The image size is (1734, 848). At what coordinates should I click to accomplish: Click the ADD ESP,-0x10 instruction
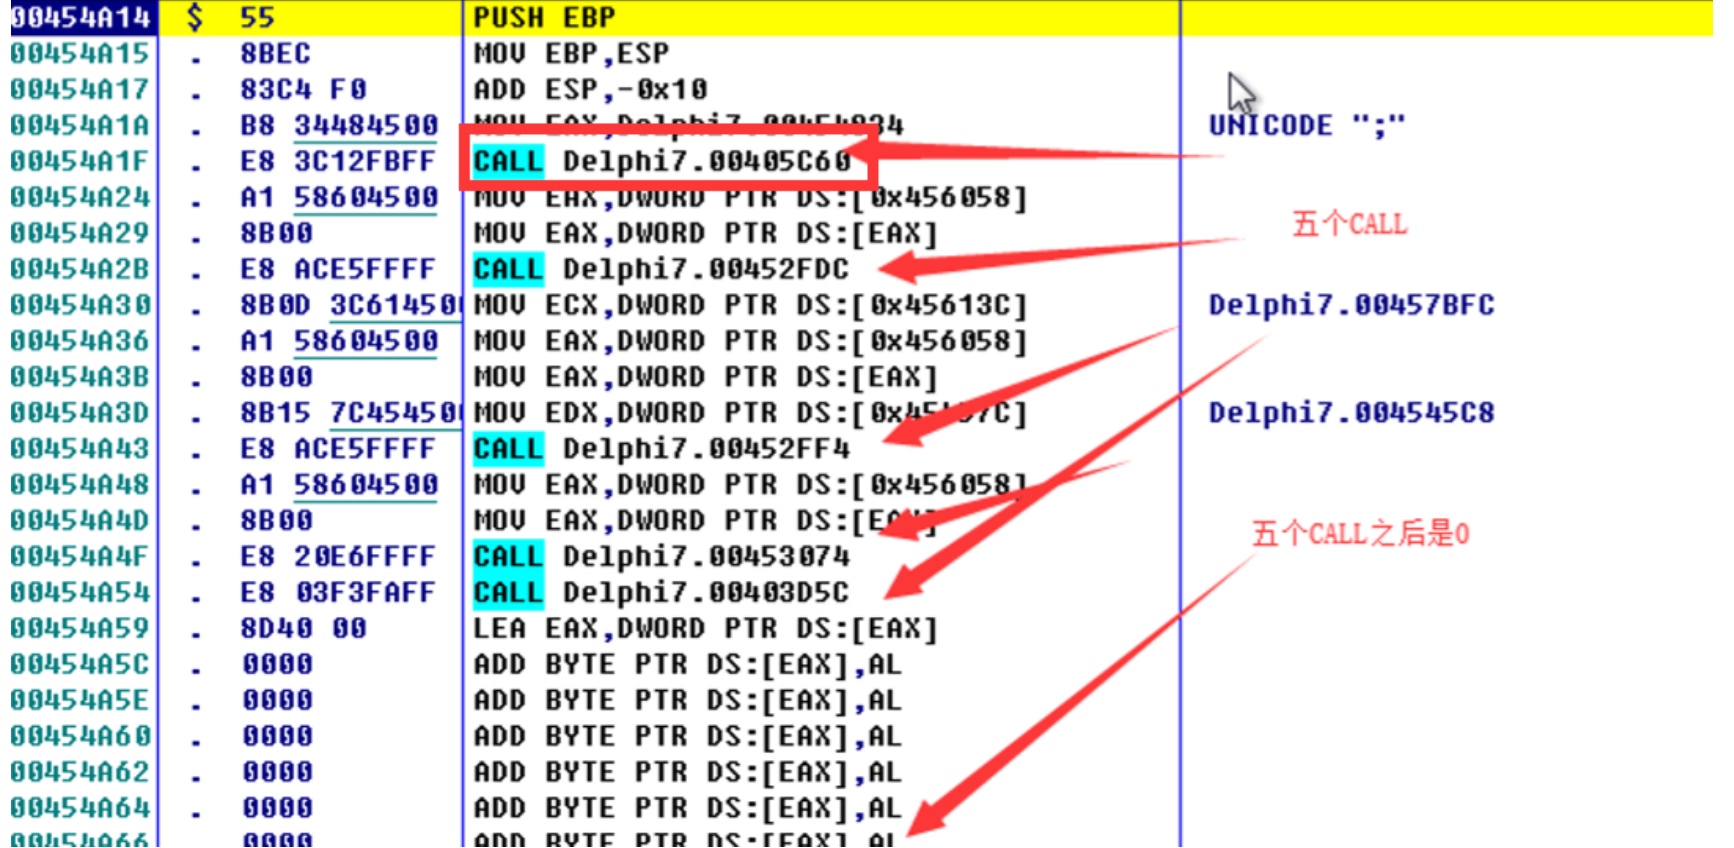[x=590, y=90]
